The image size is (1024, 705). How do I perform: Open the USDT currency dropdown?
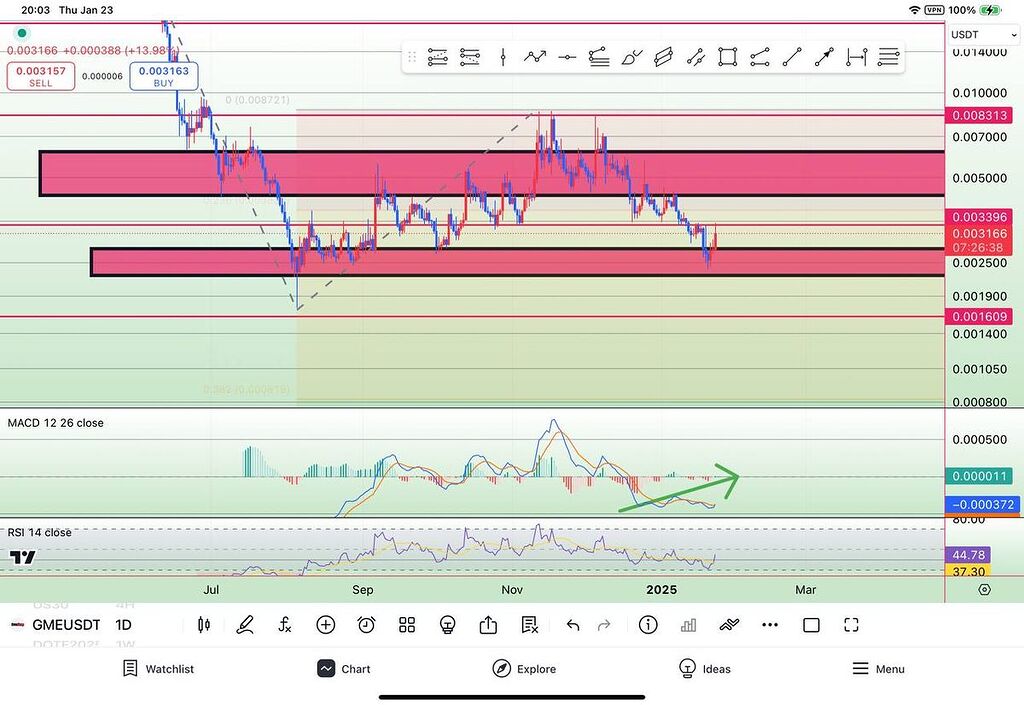click(983, 35)
